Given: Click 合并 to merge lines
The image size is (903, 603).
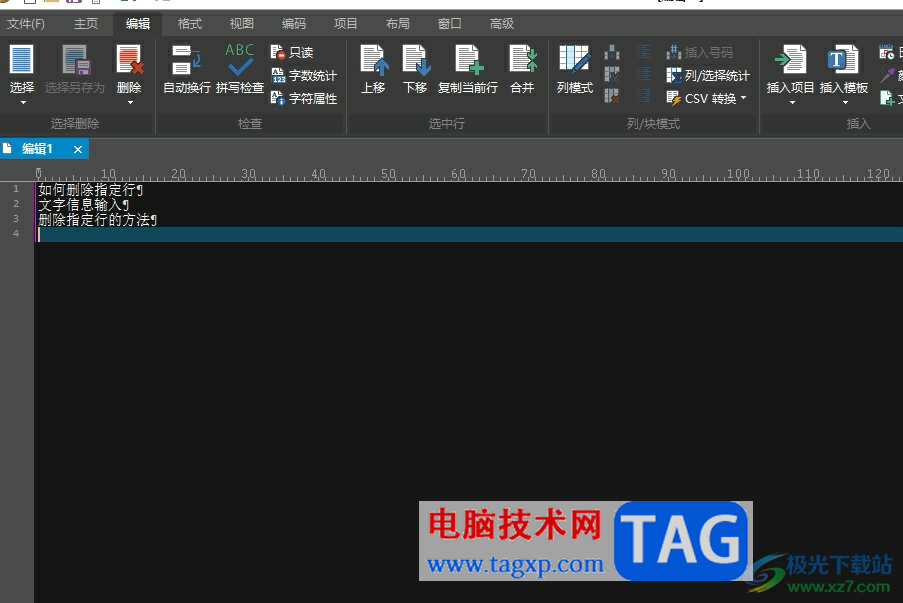Looking at the screenshot, I should [x=522, y=70].
